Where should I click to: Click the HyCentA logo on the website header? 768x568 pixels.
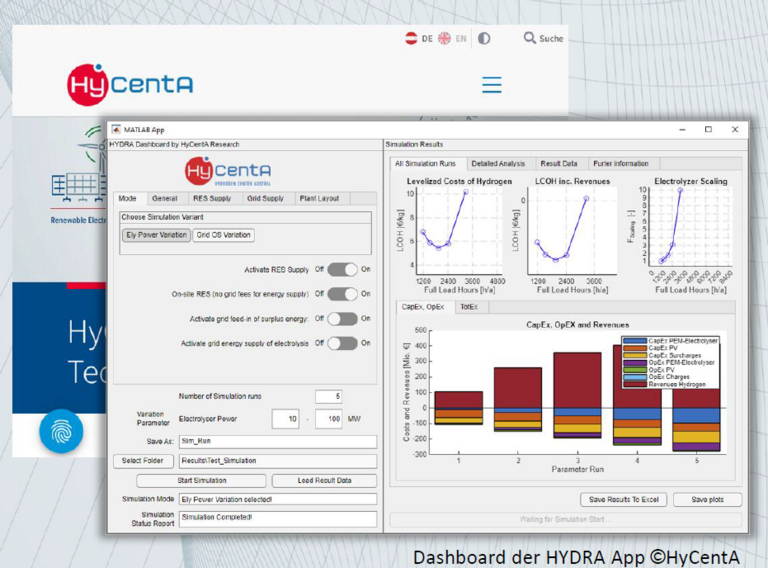[130, 85]
